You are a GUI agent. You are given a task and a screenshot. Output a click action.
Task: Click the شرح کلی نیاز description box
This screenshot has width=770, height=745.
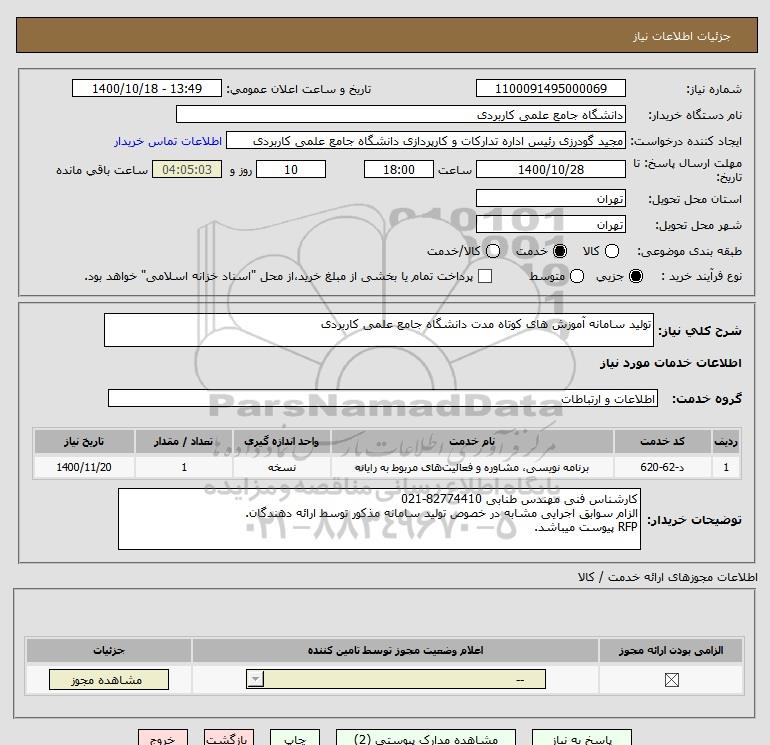(379, 330)
